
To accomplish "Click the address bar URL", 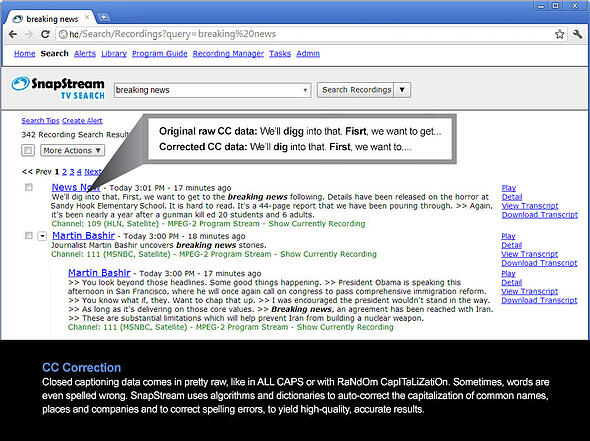I will pos(173,34).
